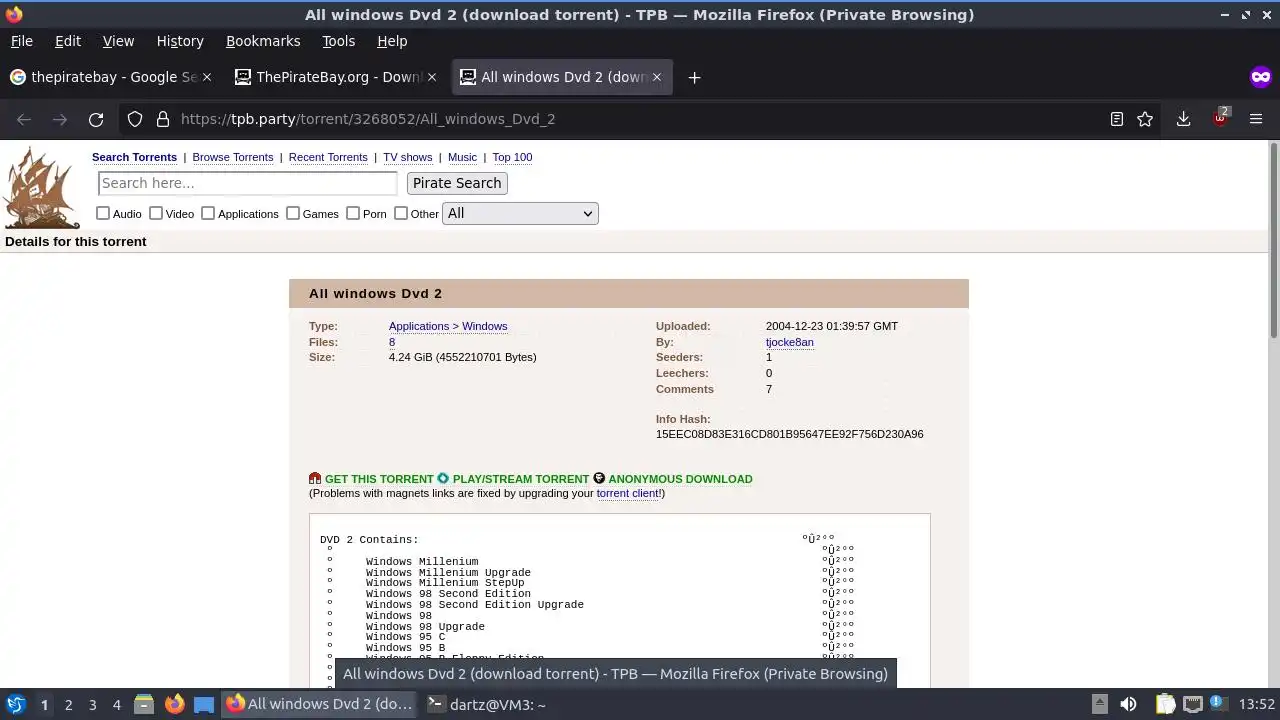Launch Firefox from taskbar launcher
The image size is (1280, 720).
(x=174, y=704)
